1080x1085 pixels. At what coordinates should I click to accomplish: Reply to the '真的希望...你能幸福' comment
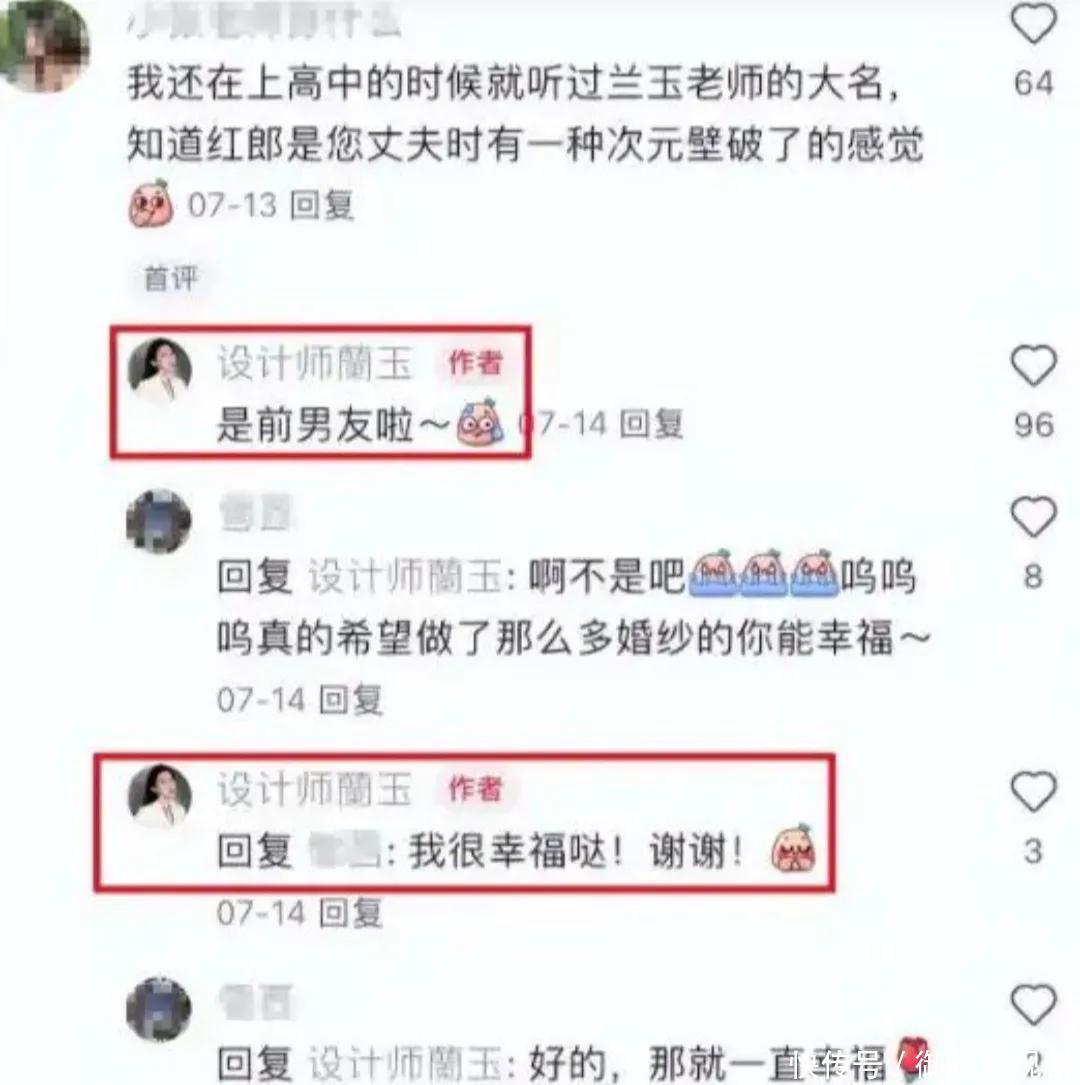[x=350, y=700]
